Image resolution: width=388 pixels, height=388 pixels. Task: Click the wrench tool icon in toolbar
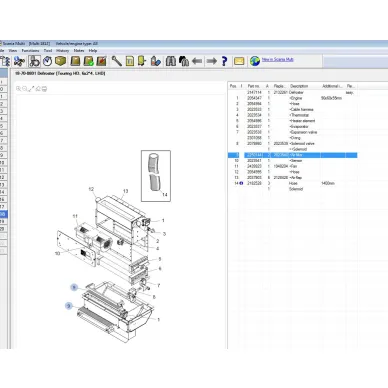coord(116,61)
